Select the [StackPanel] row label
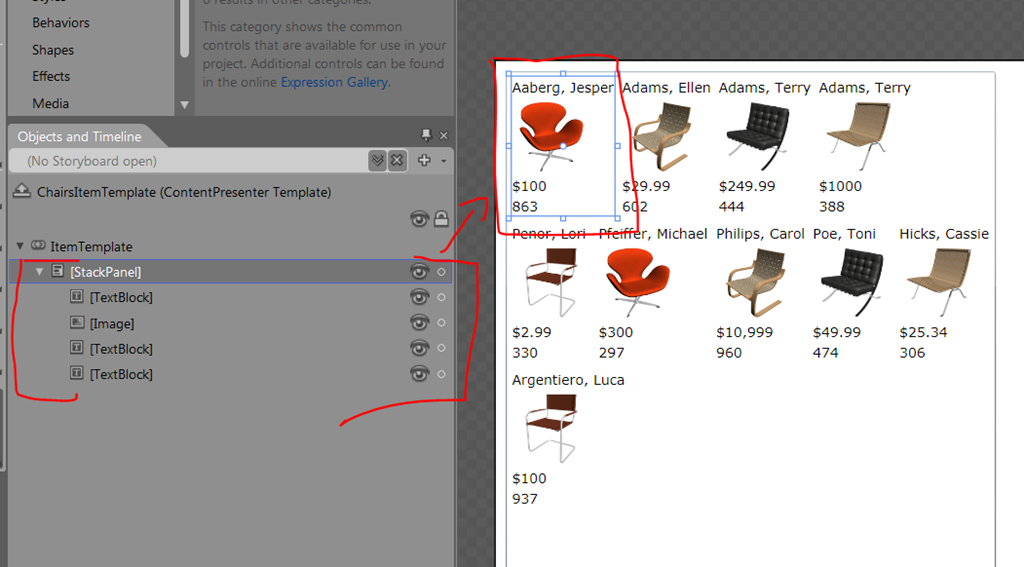1024x567 pixels. [106, 272]
